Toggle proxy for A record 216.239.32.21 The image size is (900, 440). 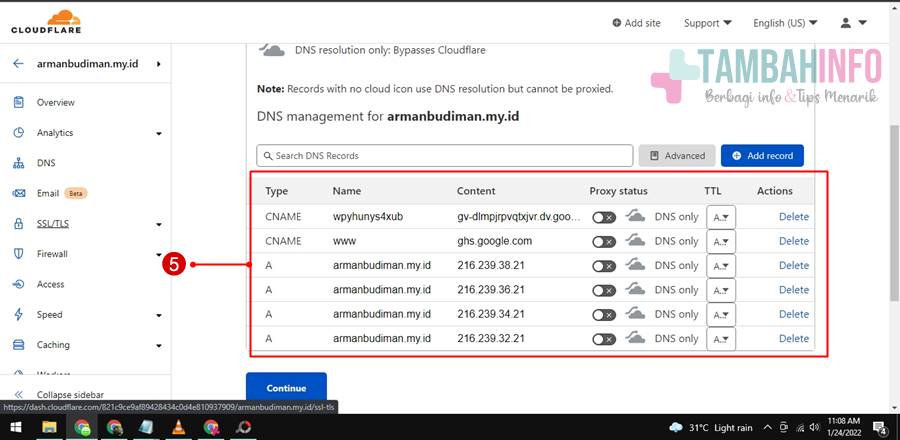click(x=604, y=340)
